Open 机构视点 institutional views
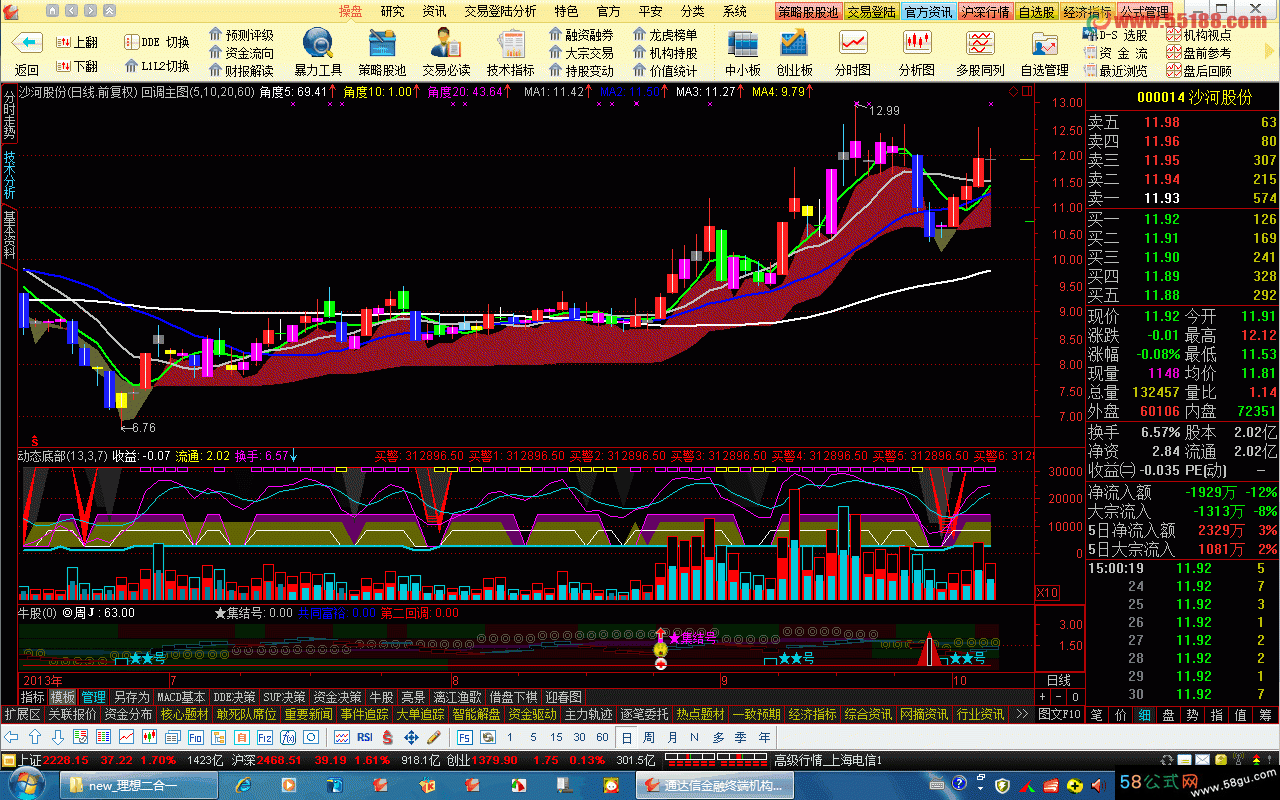 tap(1200, 35)
